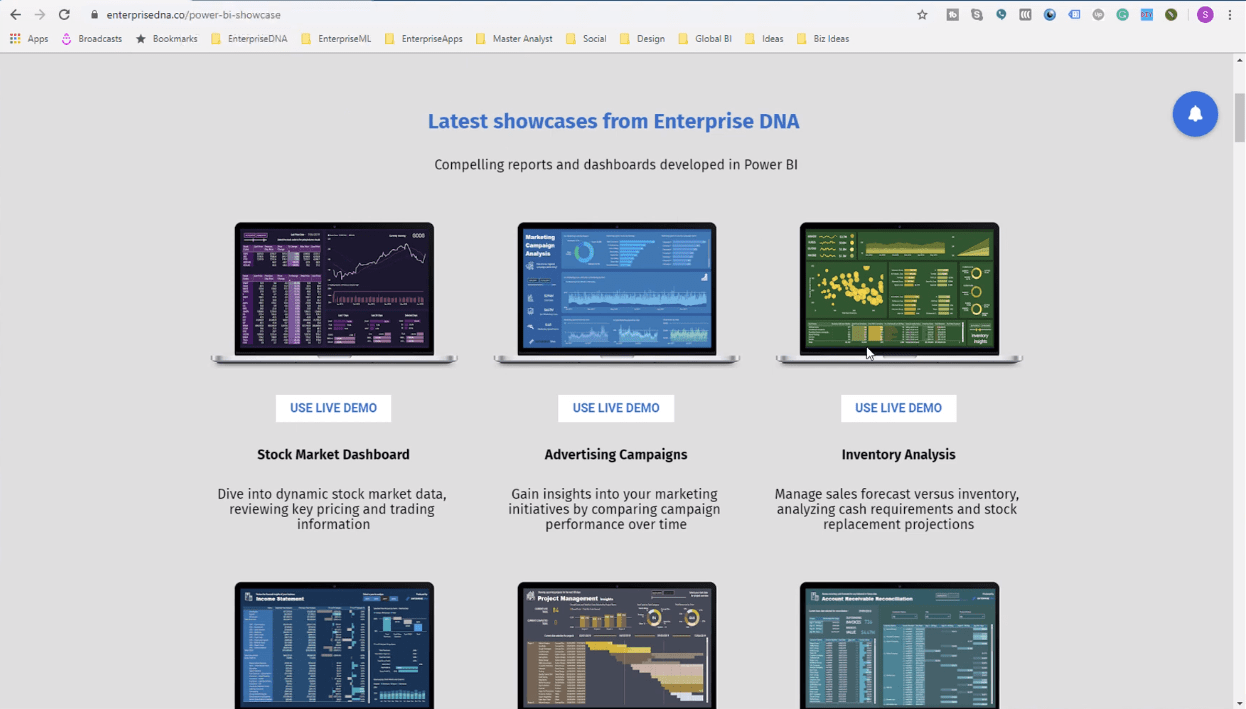Screen dimensions: 1246x709
Task: Open the Inventory Analysis laptop thumbnail
Action: (899, 293)
